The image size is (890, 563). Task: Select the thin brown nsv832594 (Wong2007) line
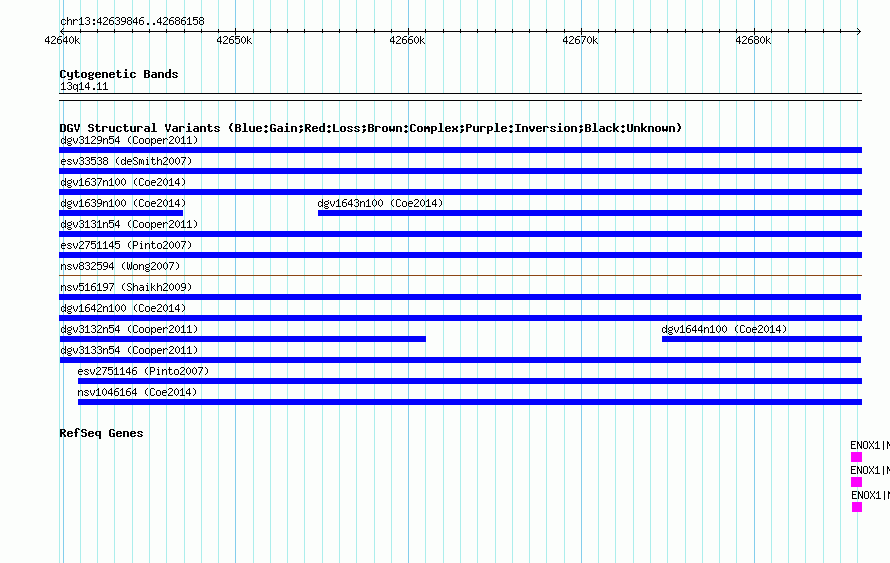click(x=460, y=276)
